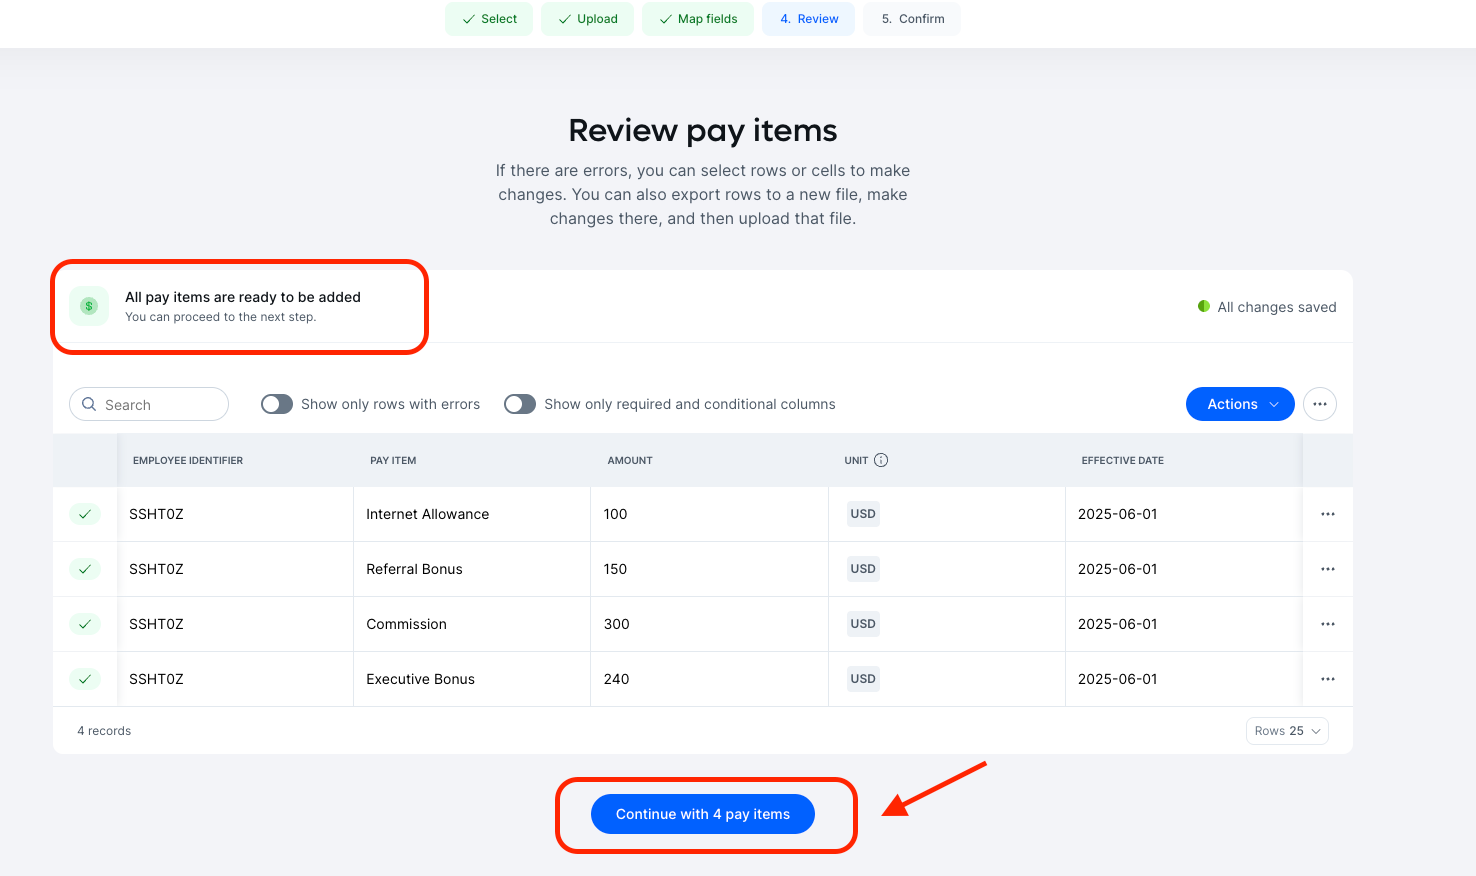Click effective date in Executive Bonus row

[1117, 679]
